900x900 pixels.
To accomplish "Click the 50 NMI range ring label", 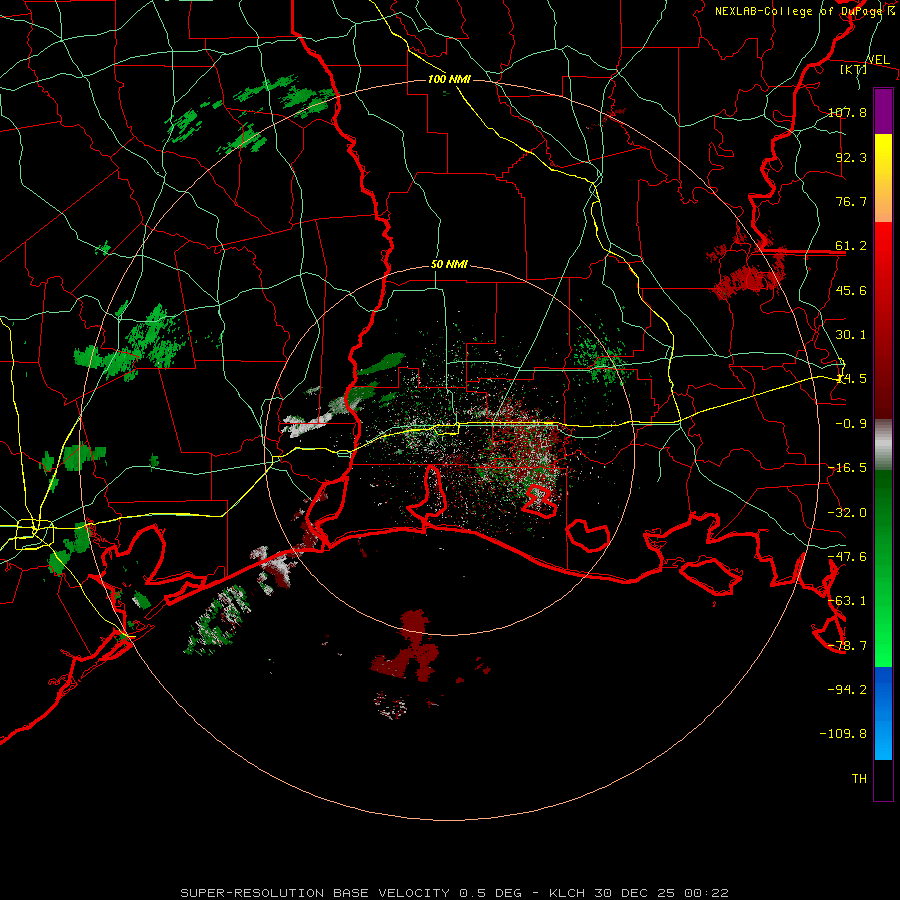I will 449,265.
